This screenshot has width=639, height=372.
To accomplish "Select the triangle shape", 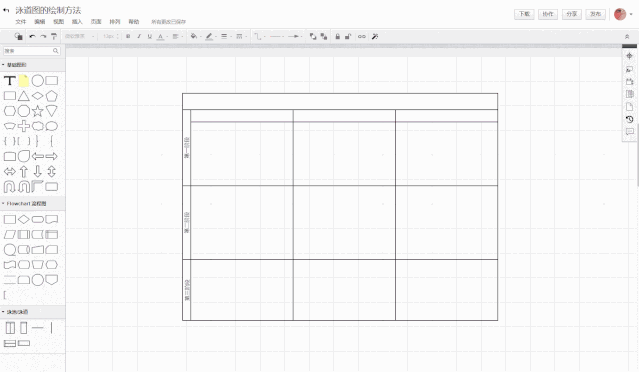I will click(x=24, y=96).
